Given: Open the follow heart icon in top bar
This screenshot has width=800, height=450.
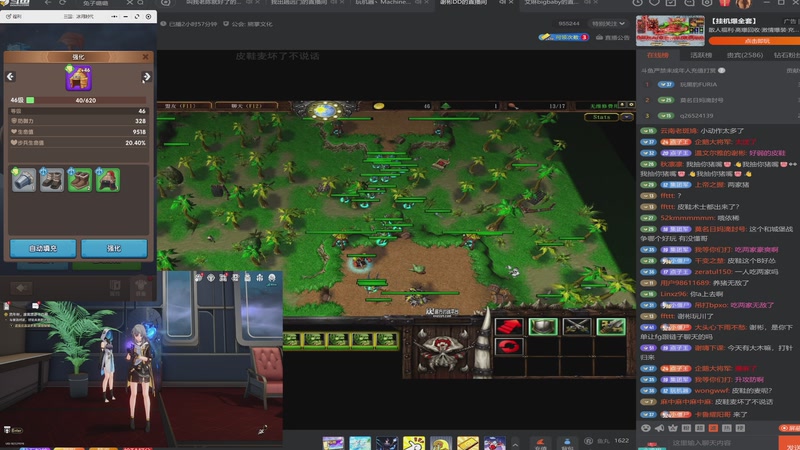Looking at the screenshot, I should click(x=654, y=3).
